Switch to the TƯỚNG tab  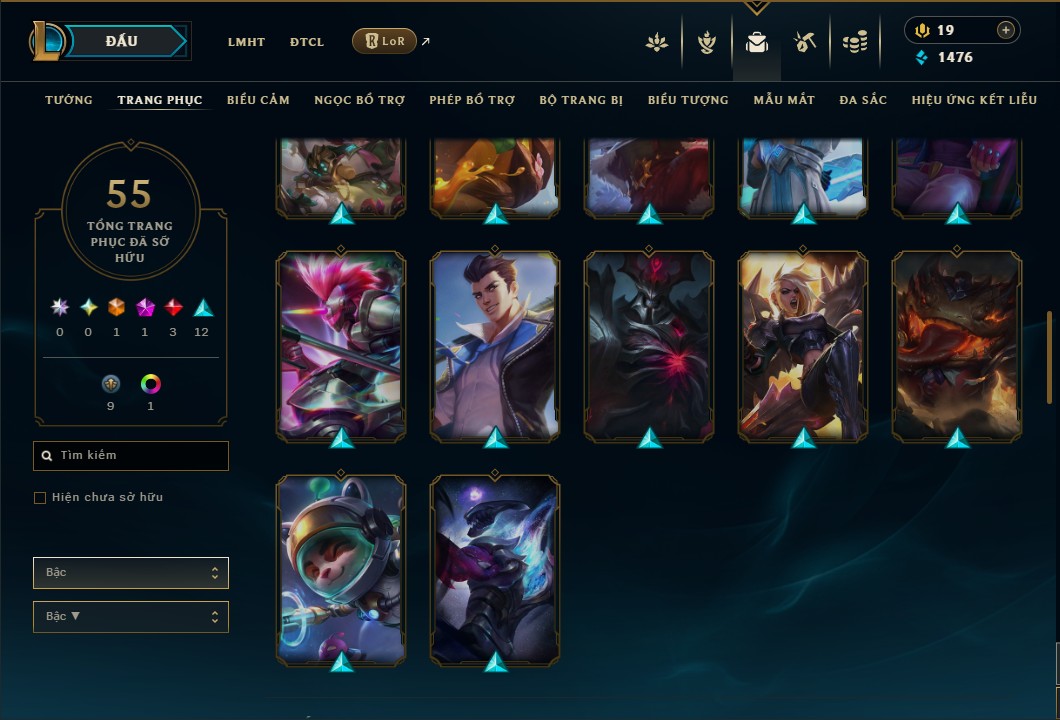tap(69, 100)
